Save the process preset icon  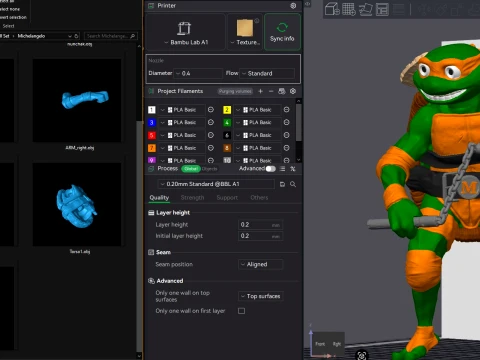282,184
